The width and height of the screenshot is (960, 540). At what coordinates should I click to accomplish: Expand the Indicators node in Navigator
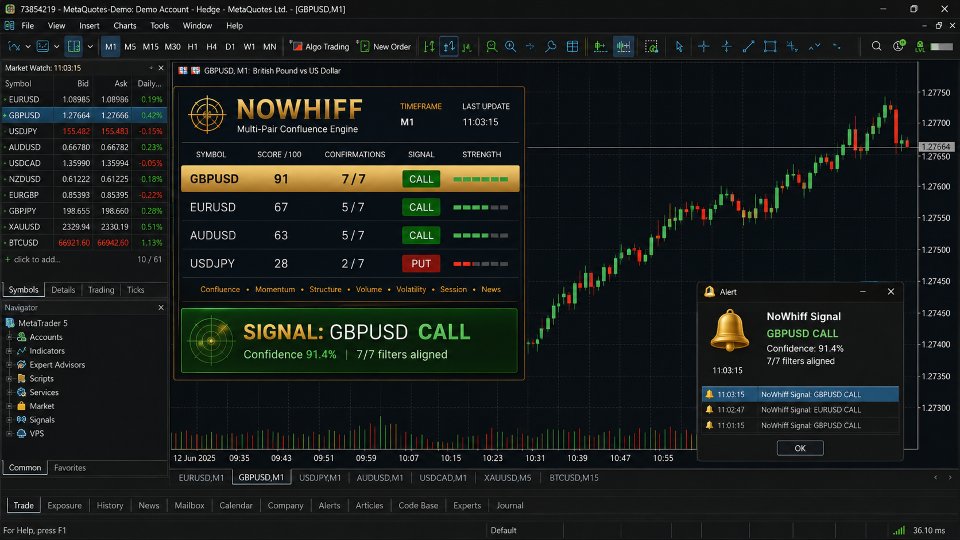pos(9,351)
